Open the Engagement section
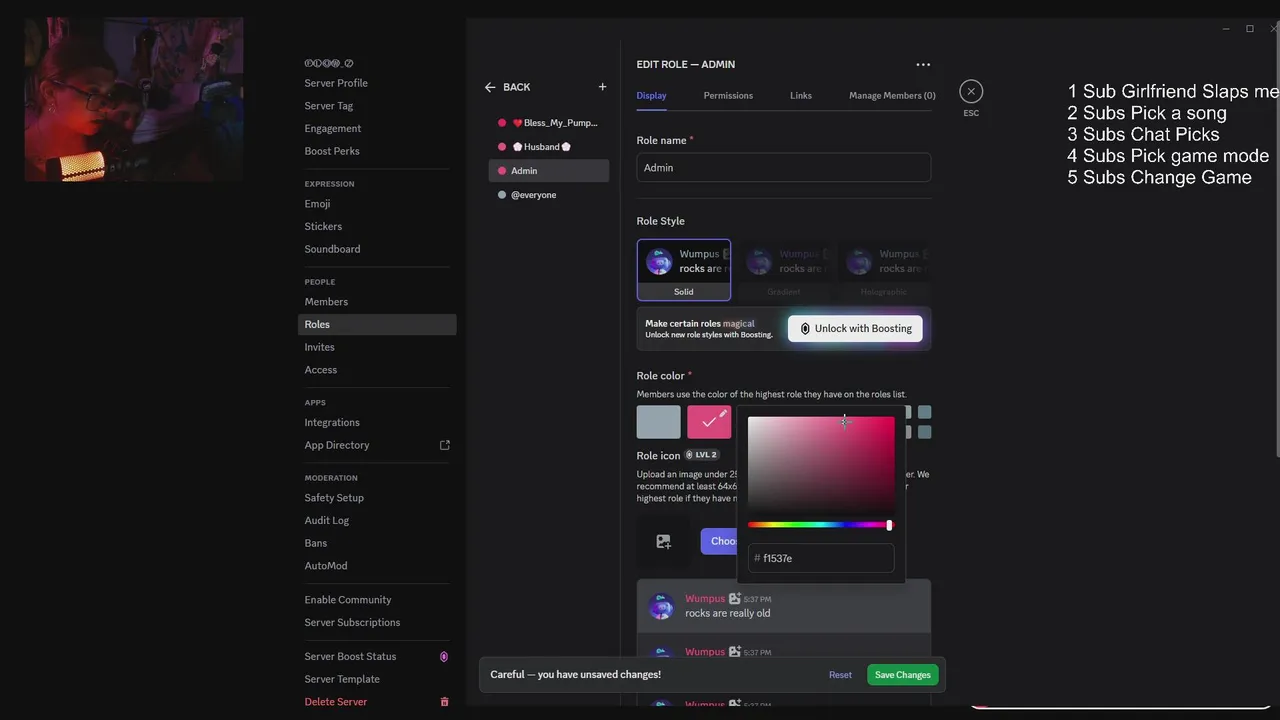Image resolution: width=1280 pixels, height=720 pixels. point(333,128)
